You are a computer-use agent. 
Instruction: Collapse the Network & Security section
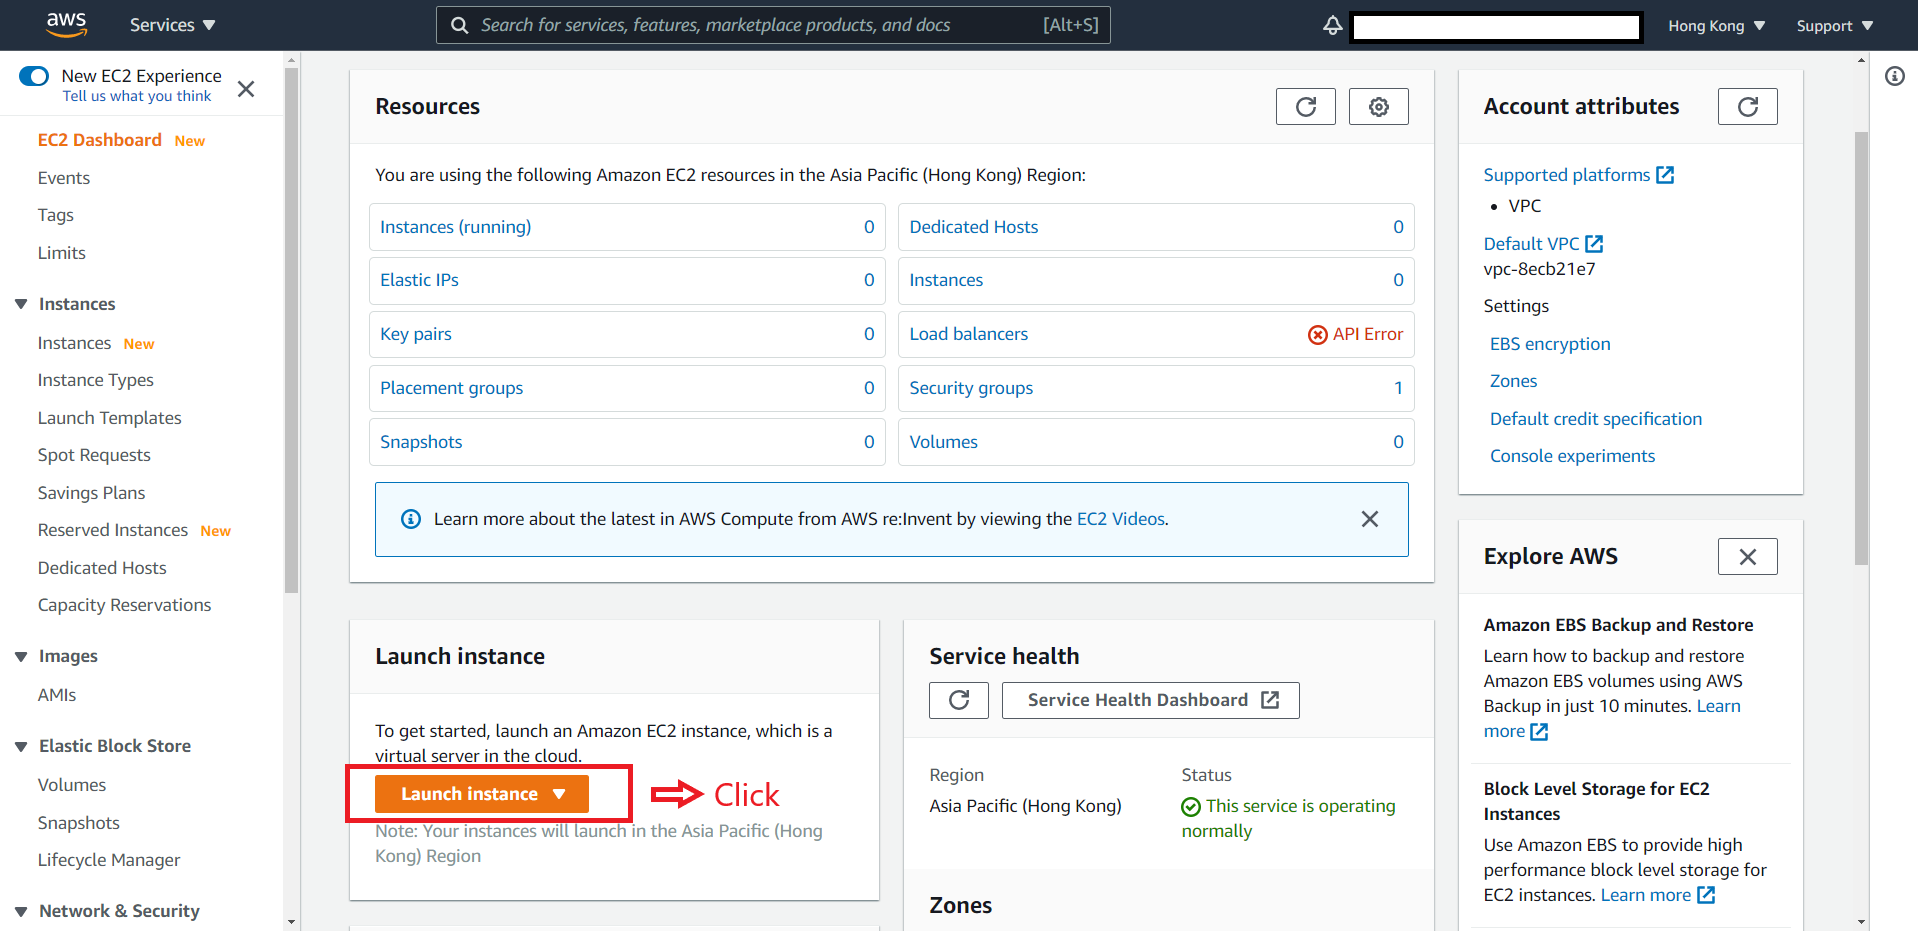point(21,911)
